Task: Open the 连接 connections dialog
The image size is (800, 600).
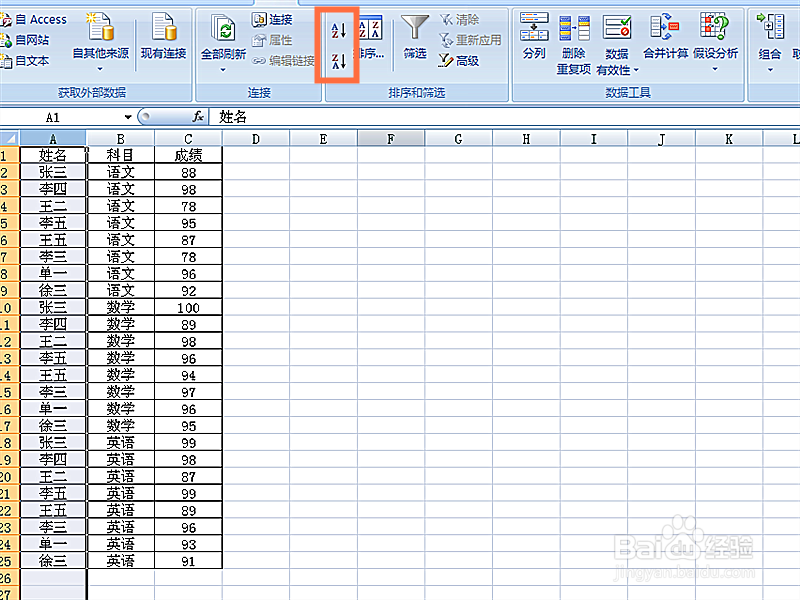Action: pyautogui.click(x=272, y=19)
